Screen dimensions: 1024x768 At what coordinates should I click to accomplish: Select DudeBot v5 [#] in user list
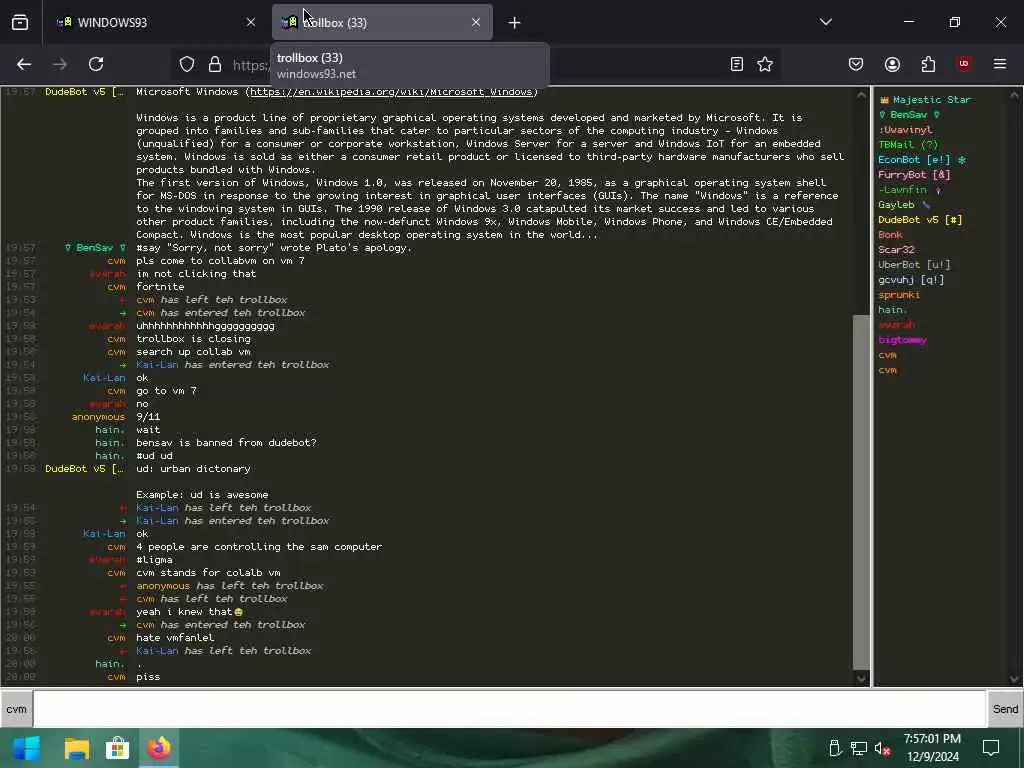[x=920, y=220]
